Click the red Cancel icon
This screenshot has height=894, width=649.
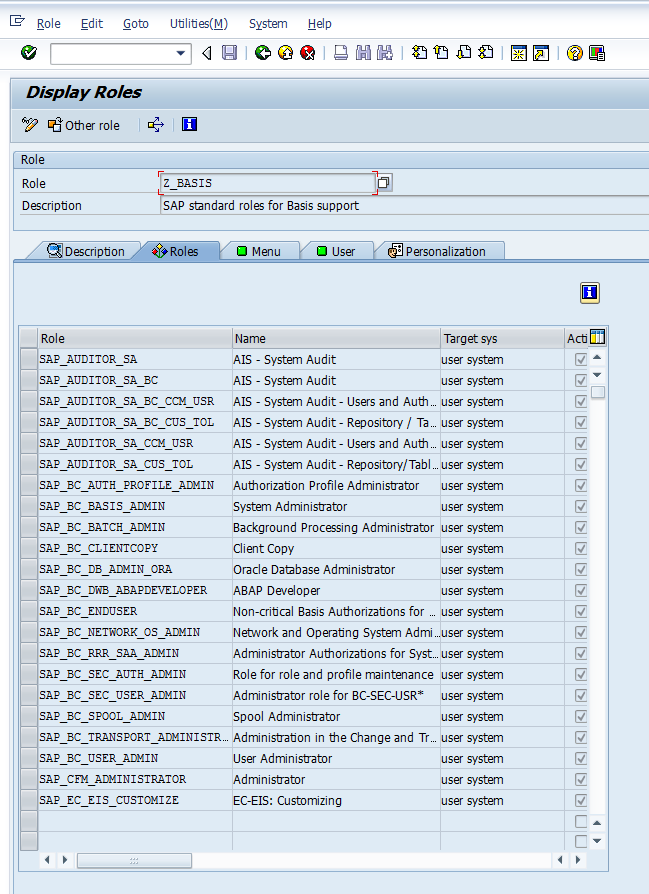pos(308,53)
